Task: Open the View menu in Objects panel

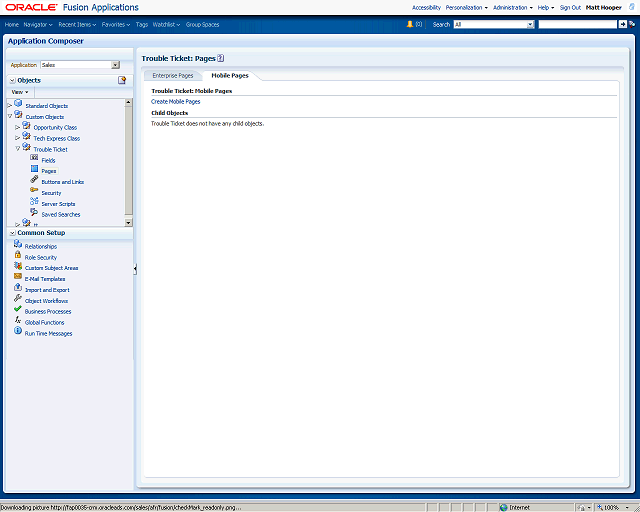Action: 20,92
